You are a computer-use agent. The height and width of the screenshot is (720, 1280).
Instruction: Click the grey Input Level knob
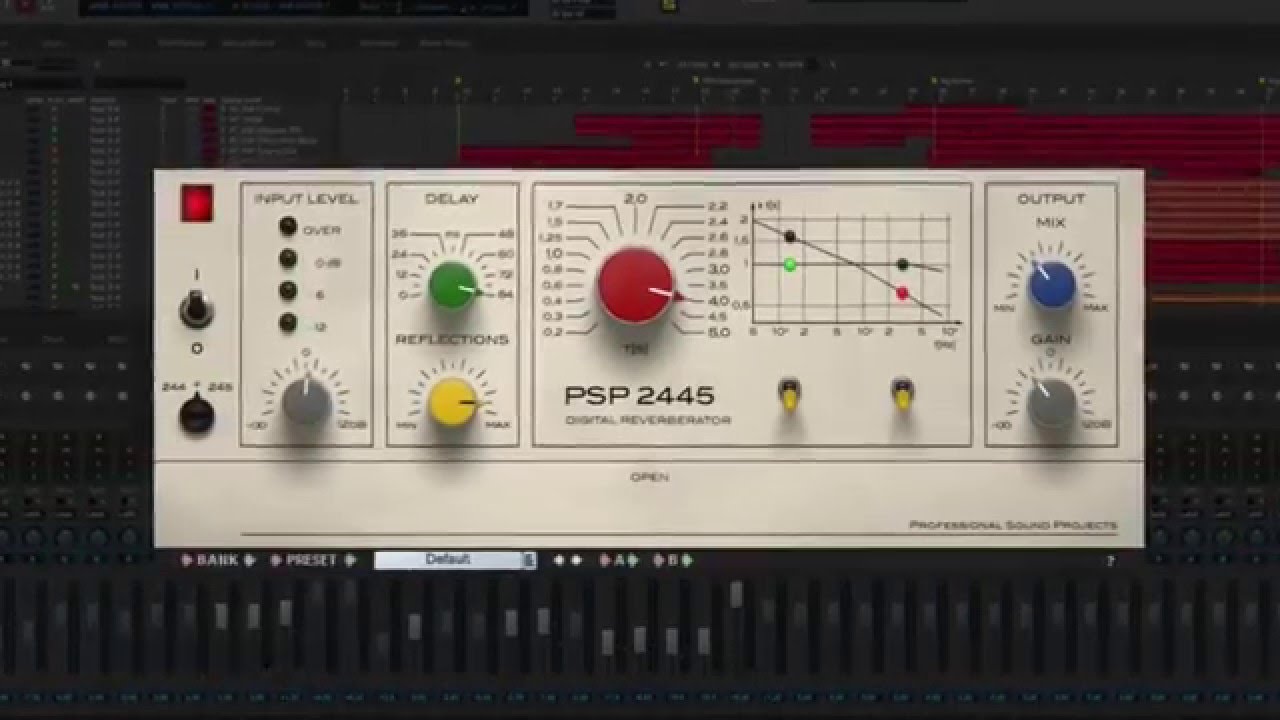pyautogui.click(x=306, y=401)
